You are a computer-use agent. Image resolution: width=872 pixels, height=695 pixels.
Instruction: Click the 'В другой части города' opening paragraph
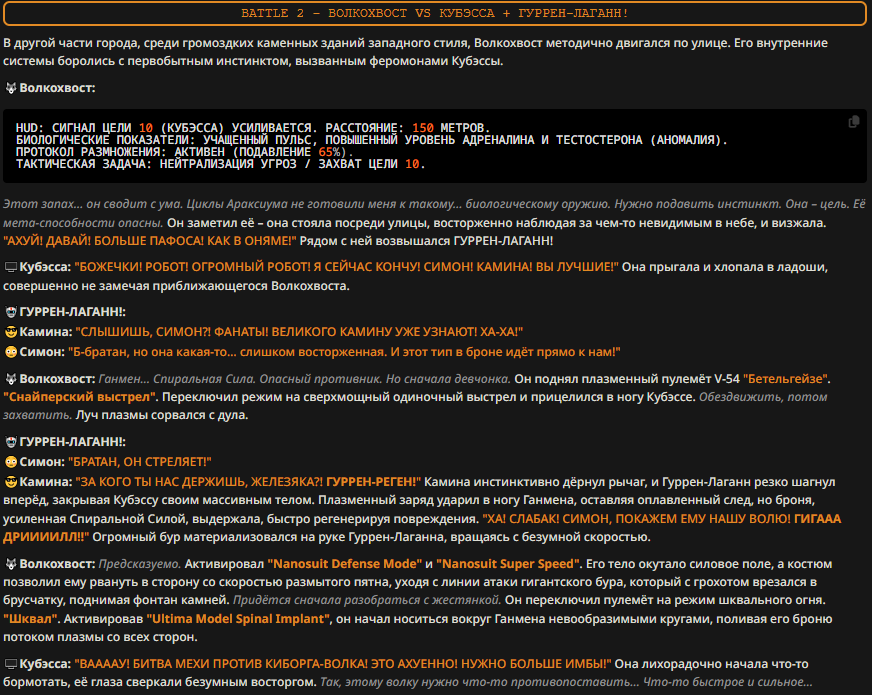(415, 52)
